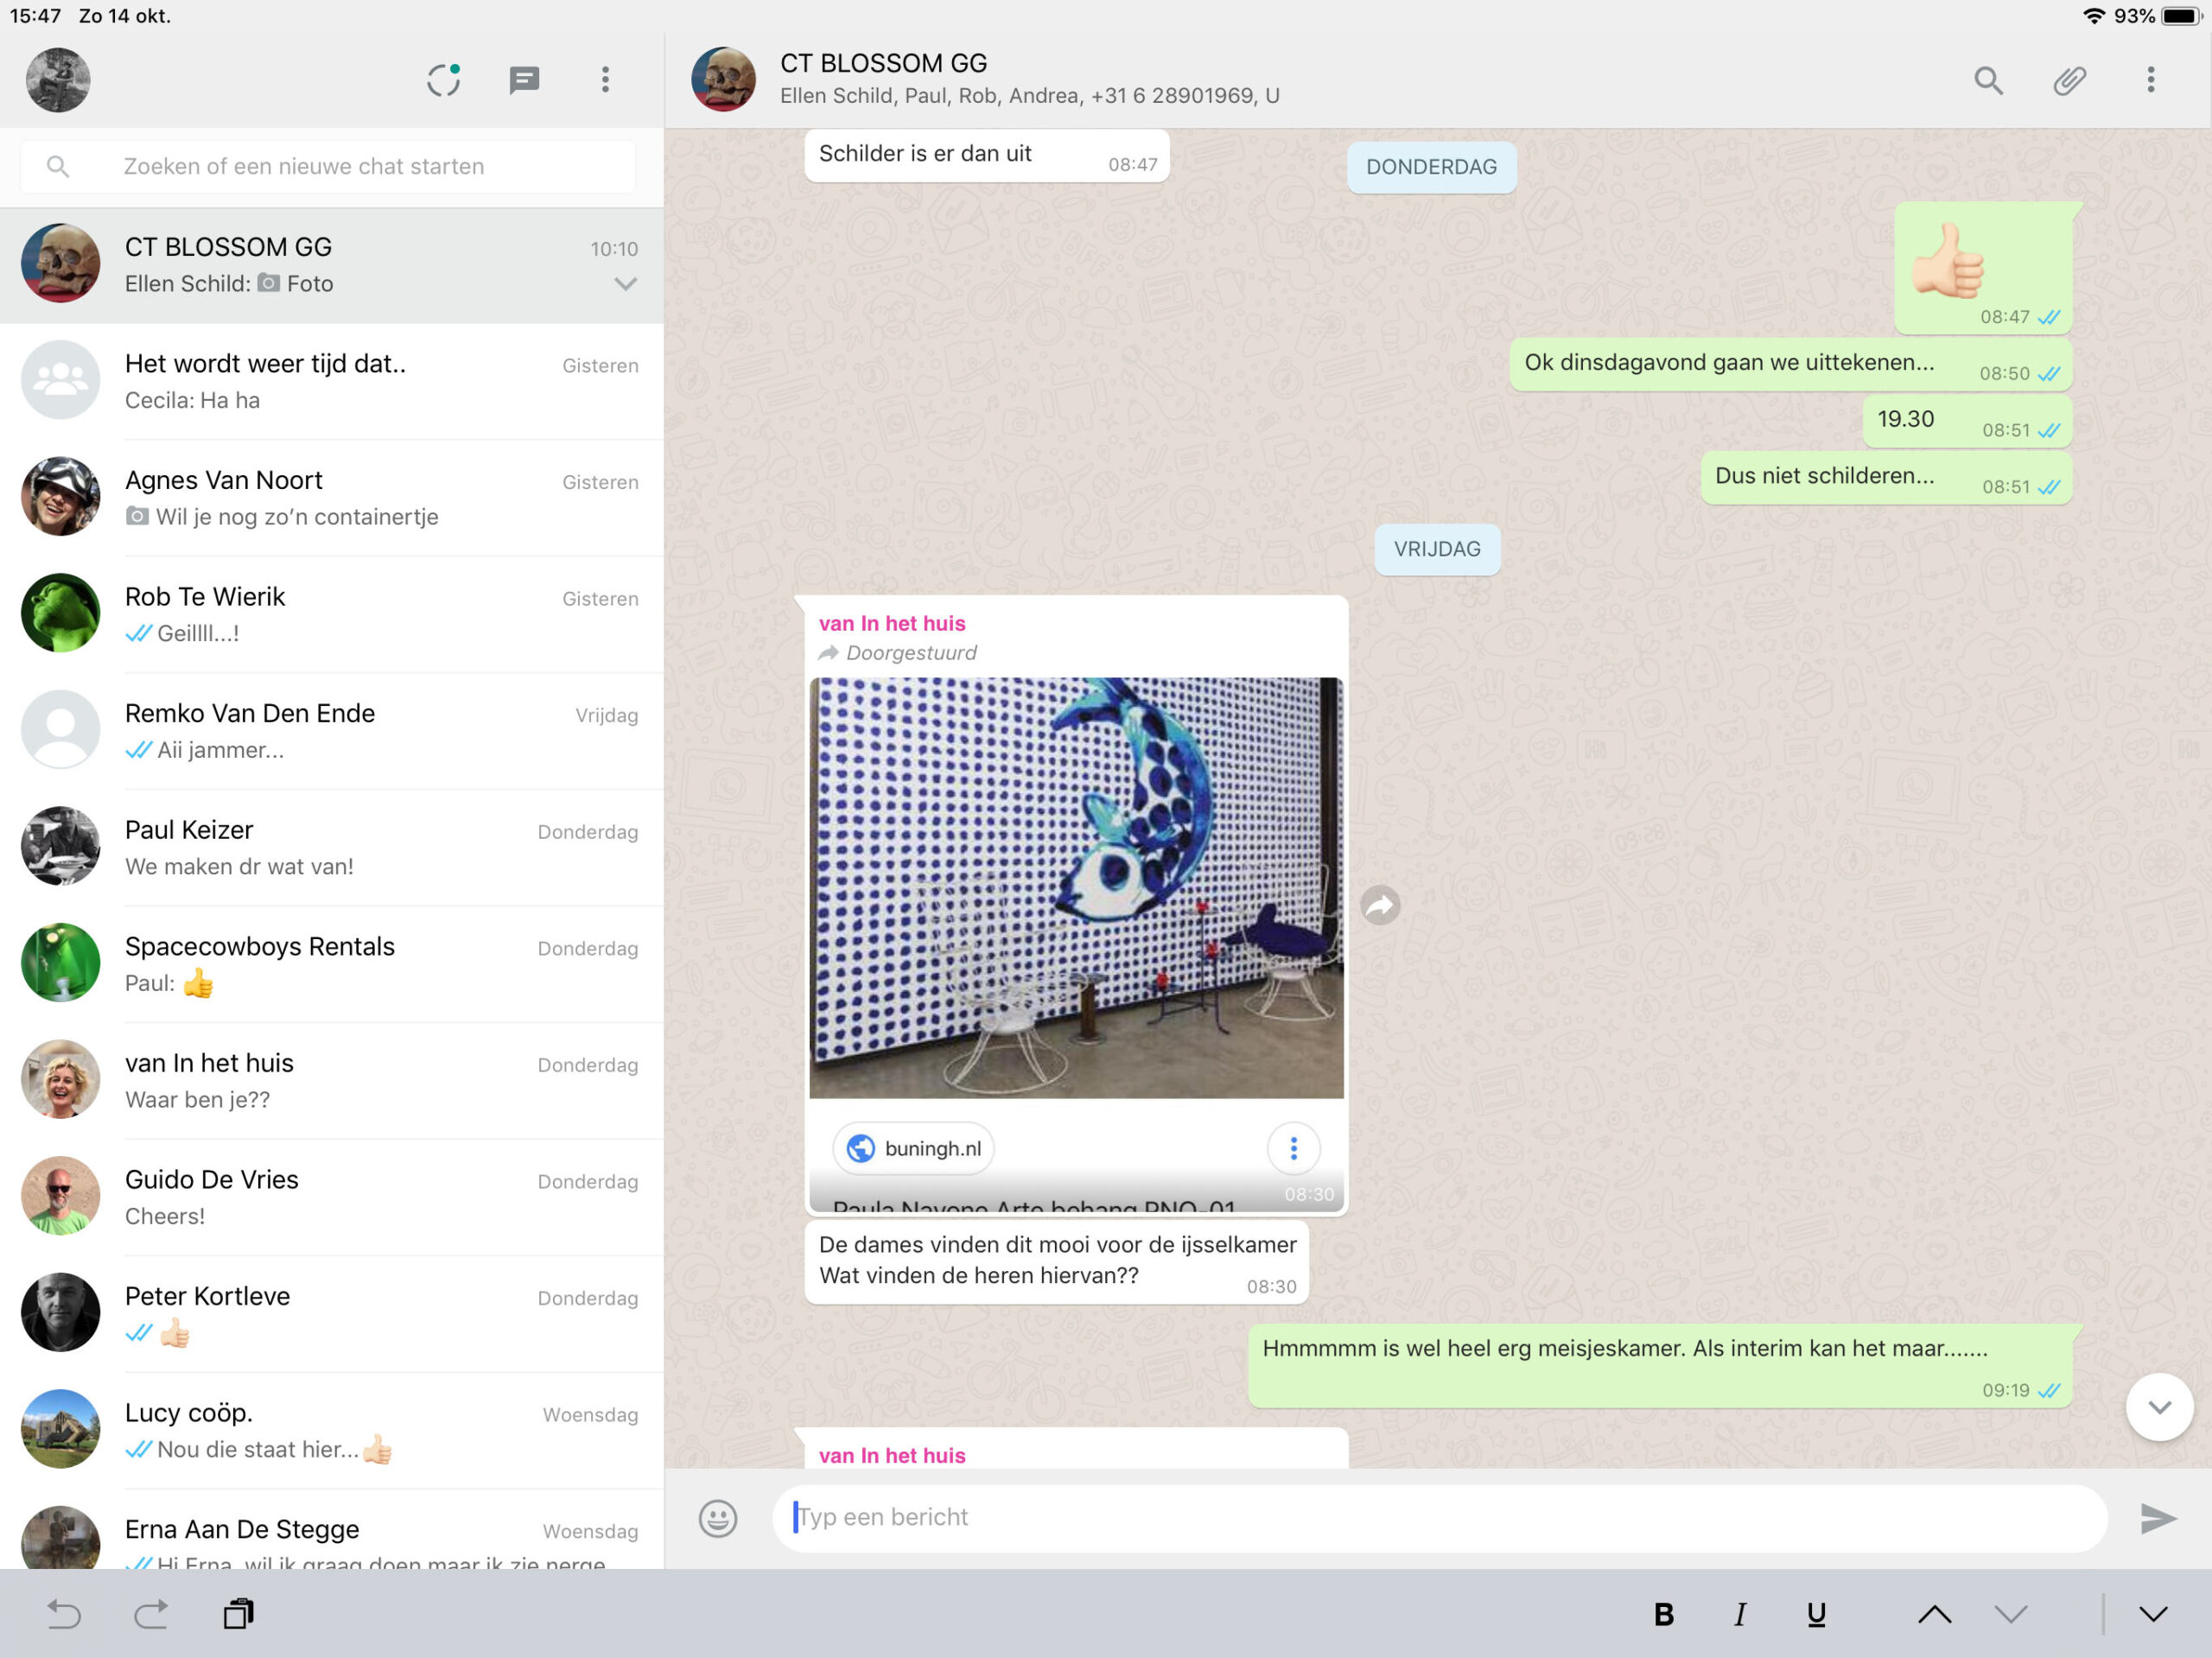The height and width of the screenshot is (1658, 2212).
Task: Click the paperclip attach icon
Action: click(x=2069, y=80)
